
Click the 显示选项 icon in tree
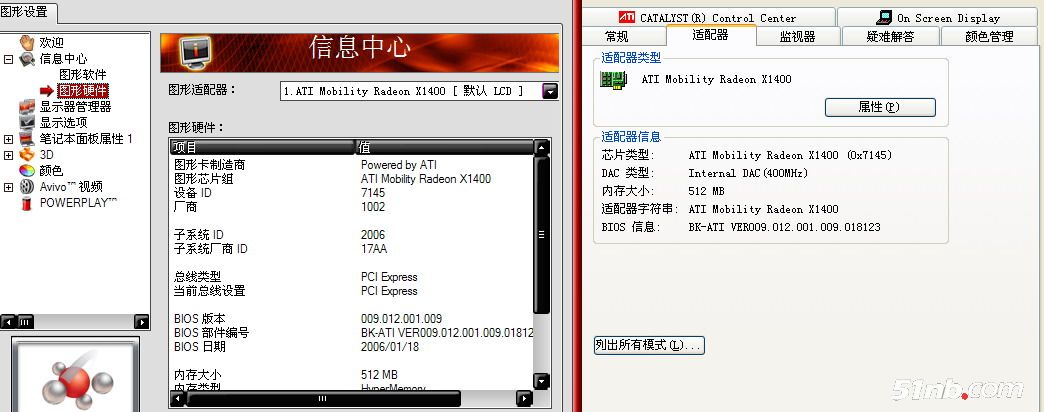[27, 122]
